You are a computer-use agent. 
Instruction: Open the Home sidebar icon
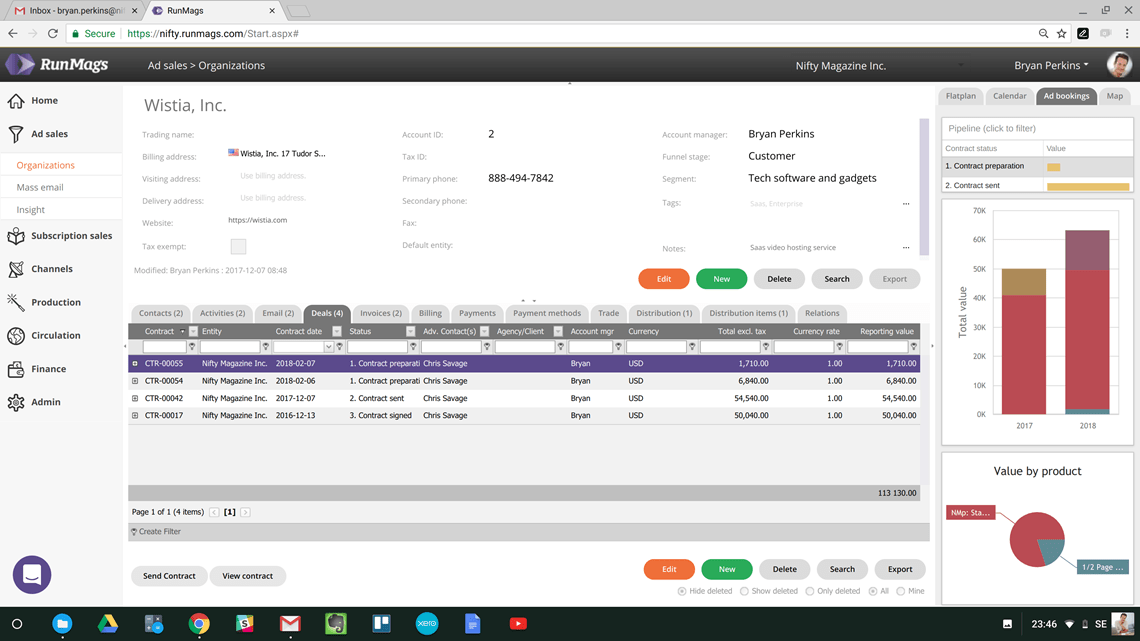tap(16, 100)
